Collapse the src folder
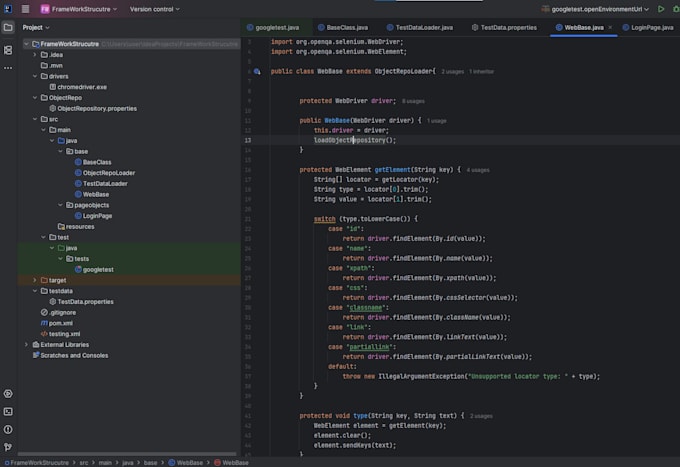The image size is (680, 467). [x=35, y=119]
